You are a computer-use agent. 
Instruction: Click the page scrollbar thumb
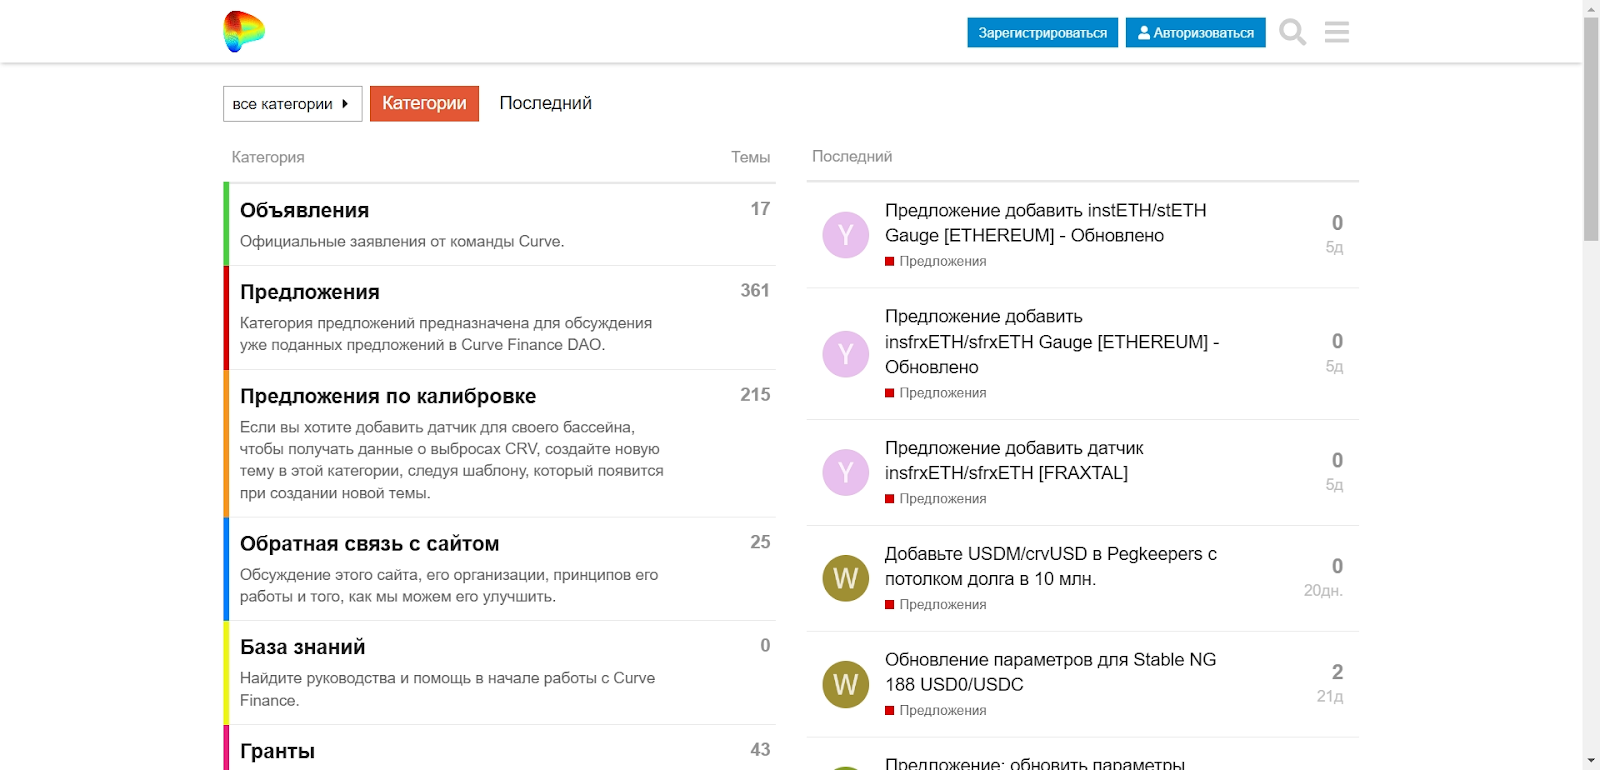[1591, 128]
